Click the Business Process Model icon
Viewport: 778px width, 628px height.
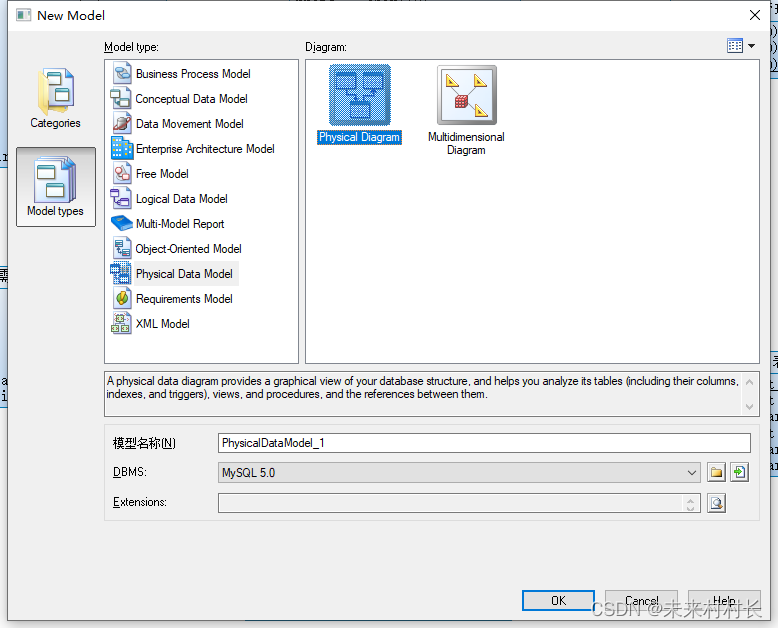point(122,73)
